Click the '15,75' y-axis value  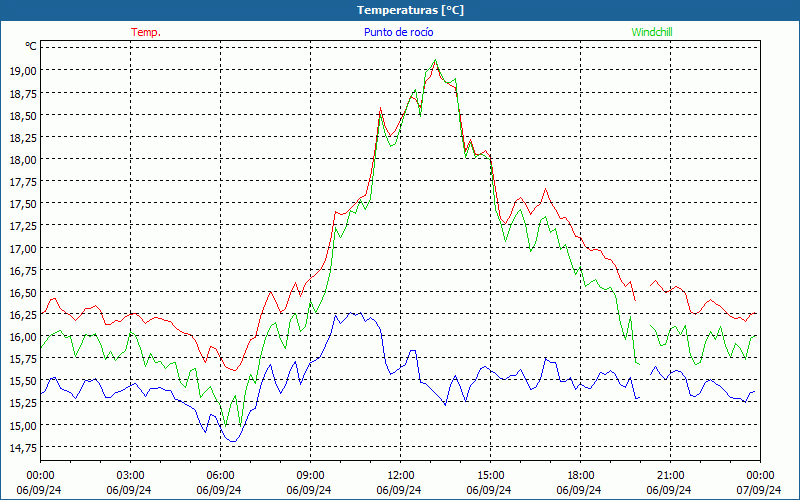coord(23,360)
